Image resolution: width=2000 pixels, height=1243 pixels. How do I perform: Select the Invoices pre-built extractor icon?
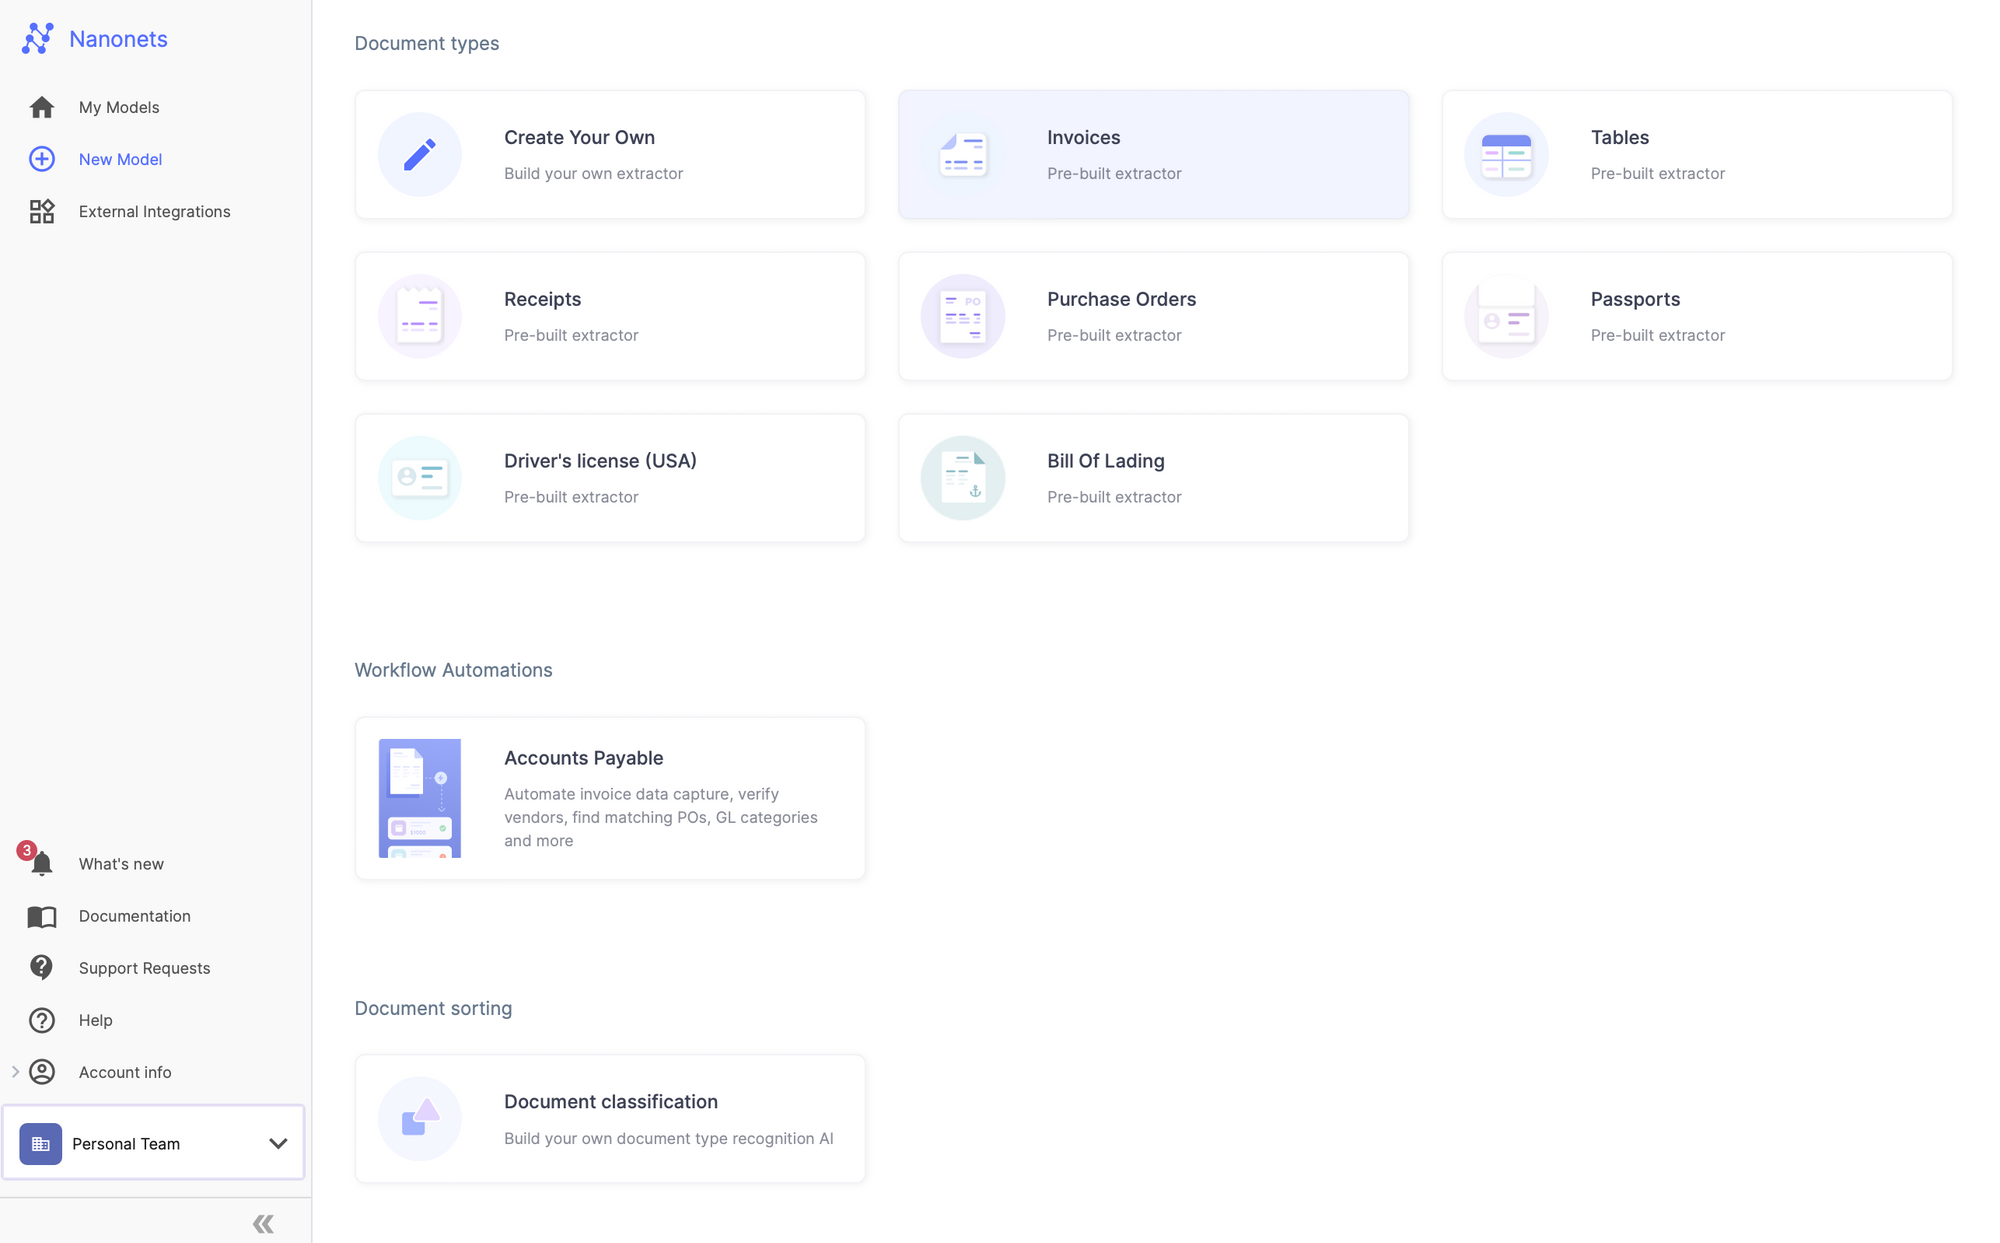[962, 153]
